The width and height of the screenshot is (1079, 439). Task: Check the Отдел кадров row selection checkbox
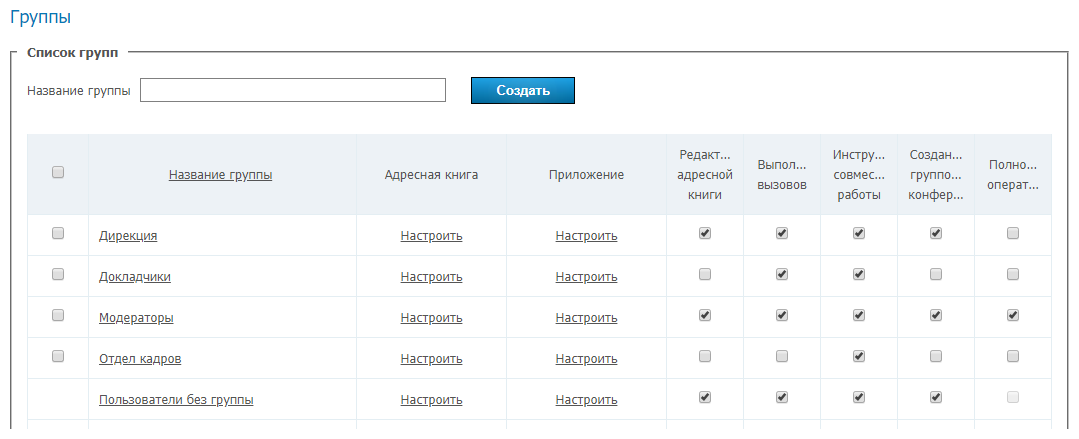tap(58, 356)
